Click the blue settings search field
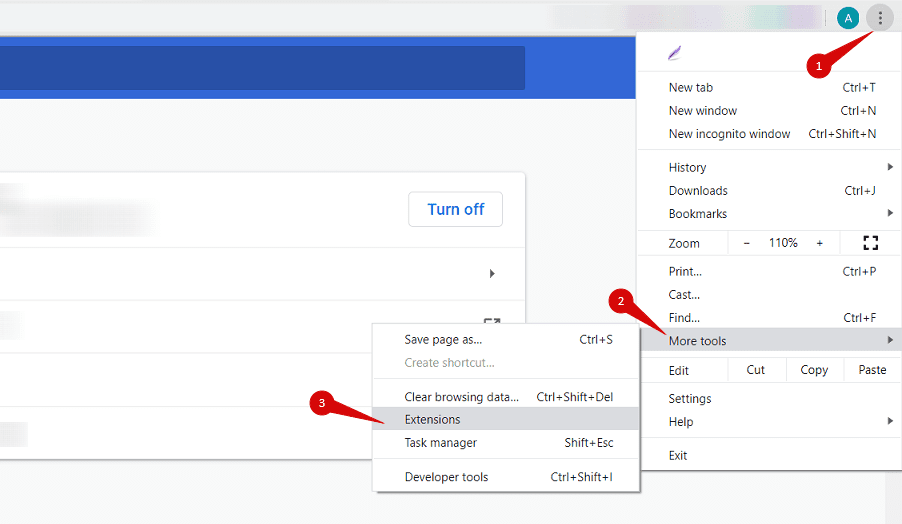 [262, 68]
